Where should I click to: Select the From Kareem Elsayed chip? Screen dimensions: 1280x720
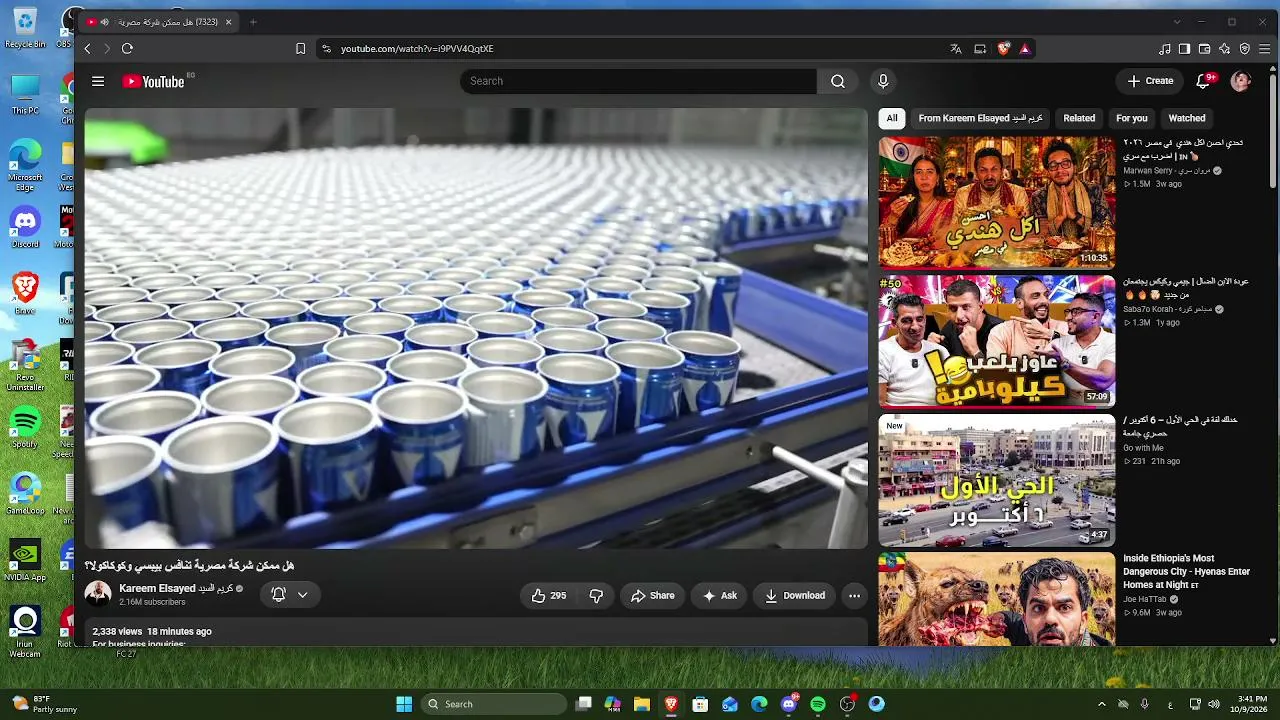point(980,118)
